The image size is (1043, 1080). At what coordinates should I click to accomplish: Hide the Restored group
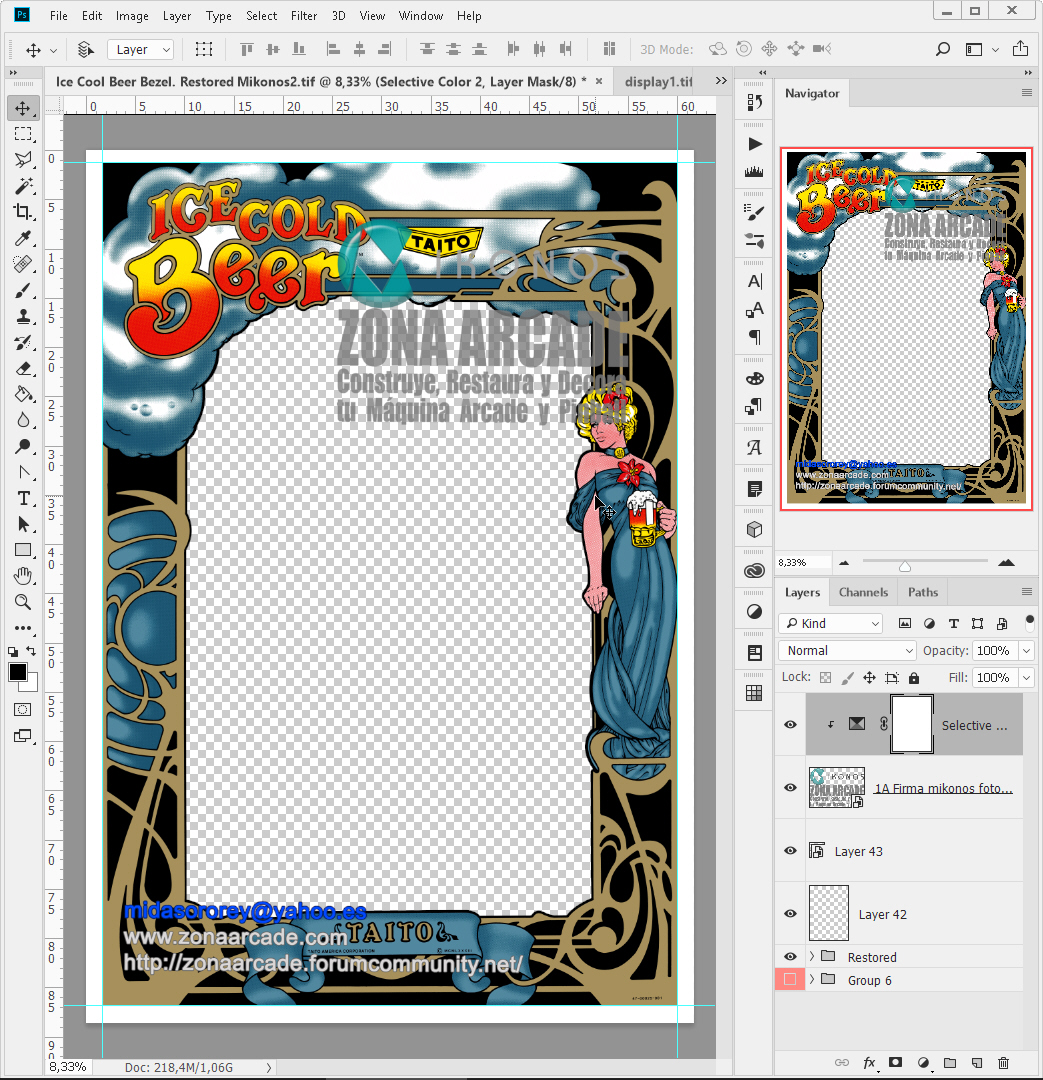click(790, 957)
